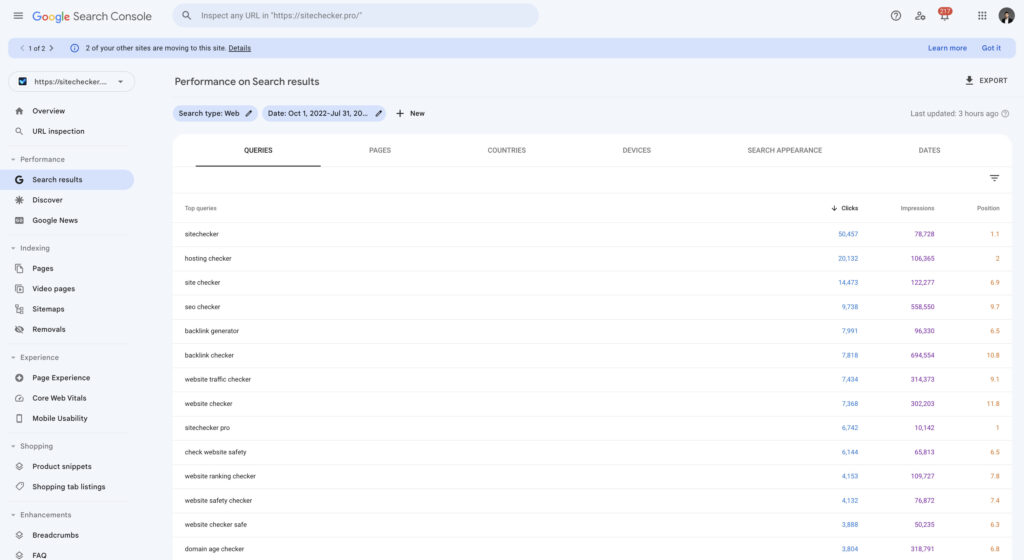Sort table by Clicks column
Viewport: 1024px width, 560px height.
pyautogui.click(x=844, y=208)
